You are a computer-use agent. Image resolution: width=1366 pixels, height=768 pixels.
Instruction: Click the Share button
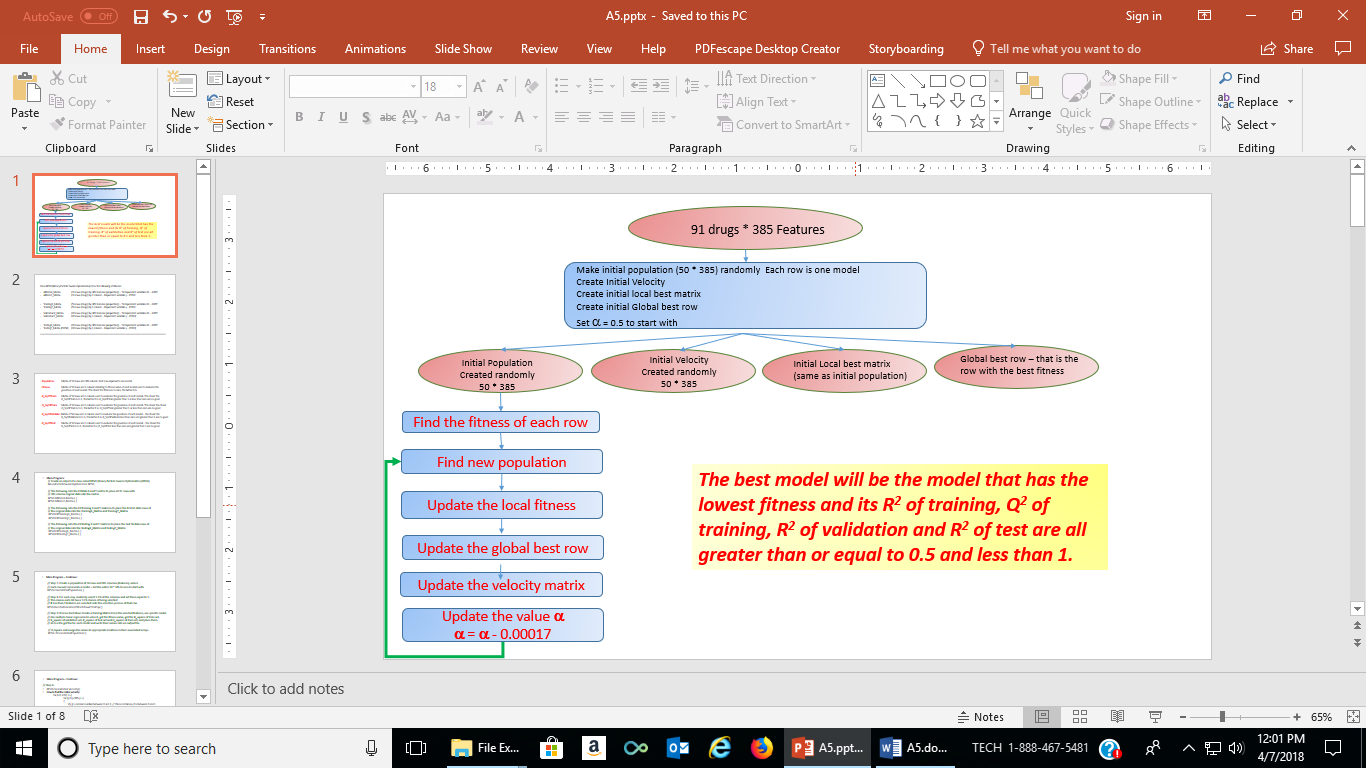(x=1287, y=49)
